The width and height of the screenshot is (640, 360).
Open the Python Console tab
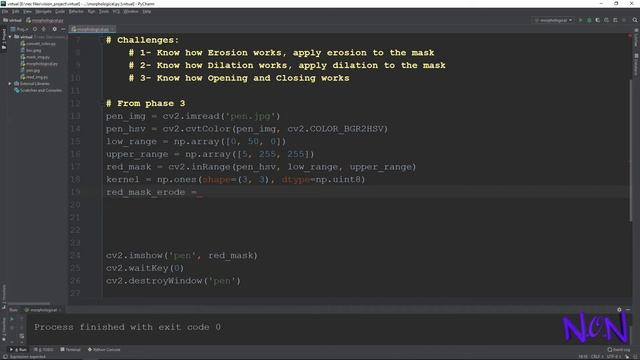pos(104,349)
